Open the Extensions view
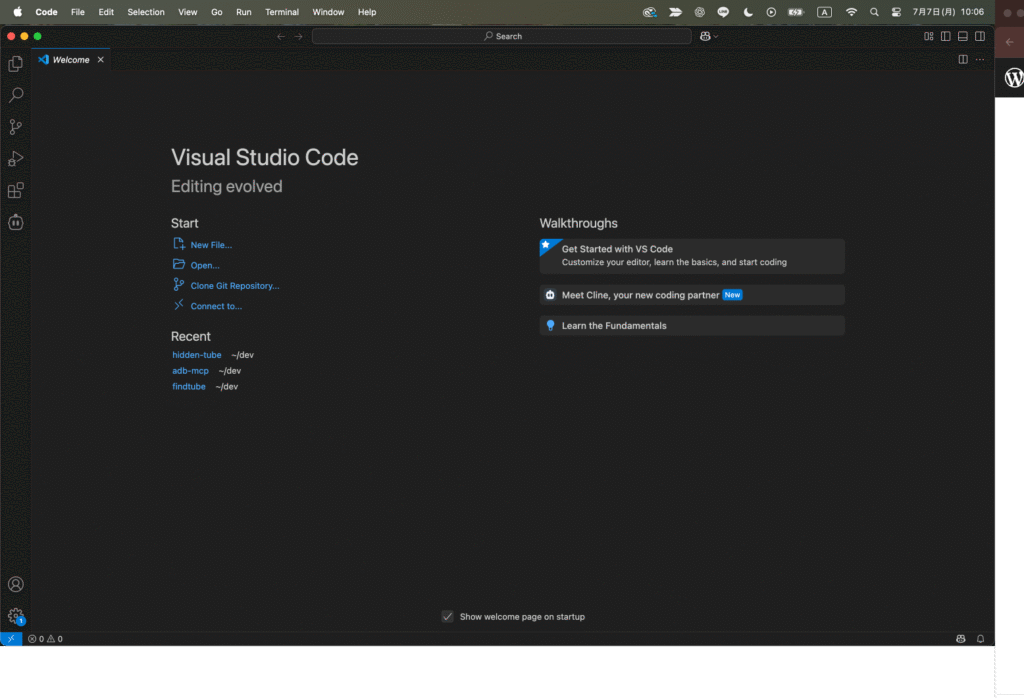 click(16, 191)
